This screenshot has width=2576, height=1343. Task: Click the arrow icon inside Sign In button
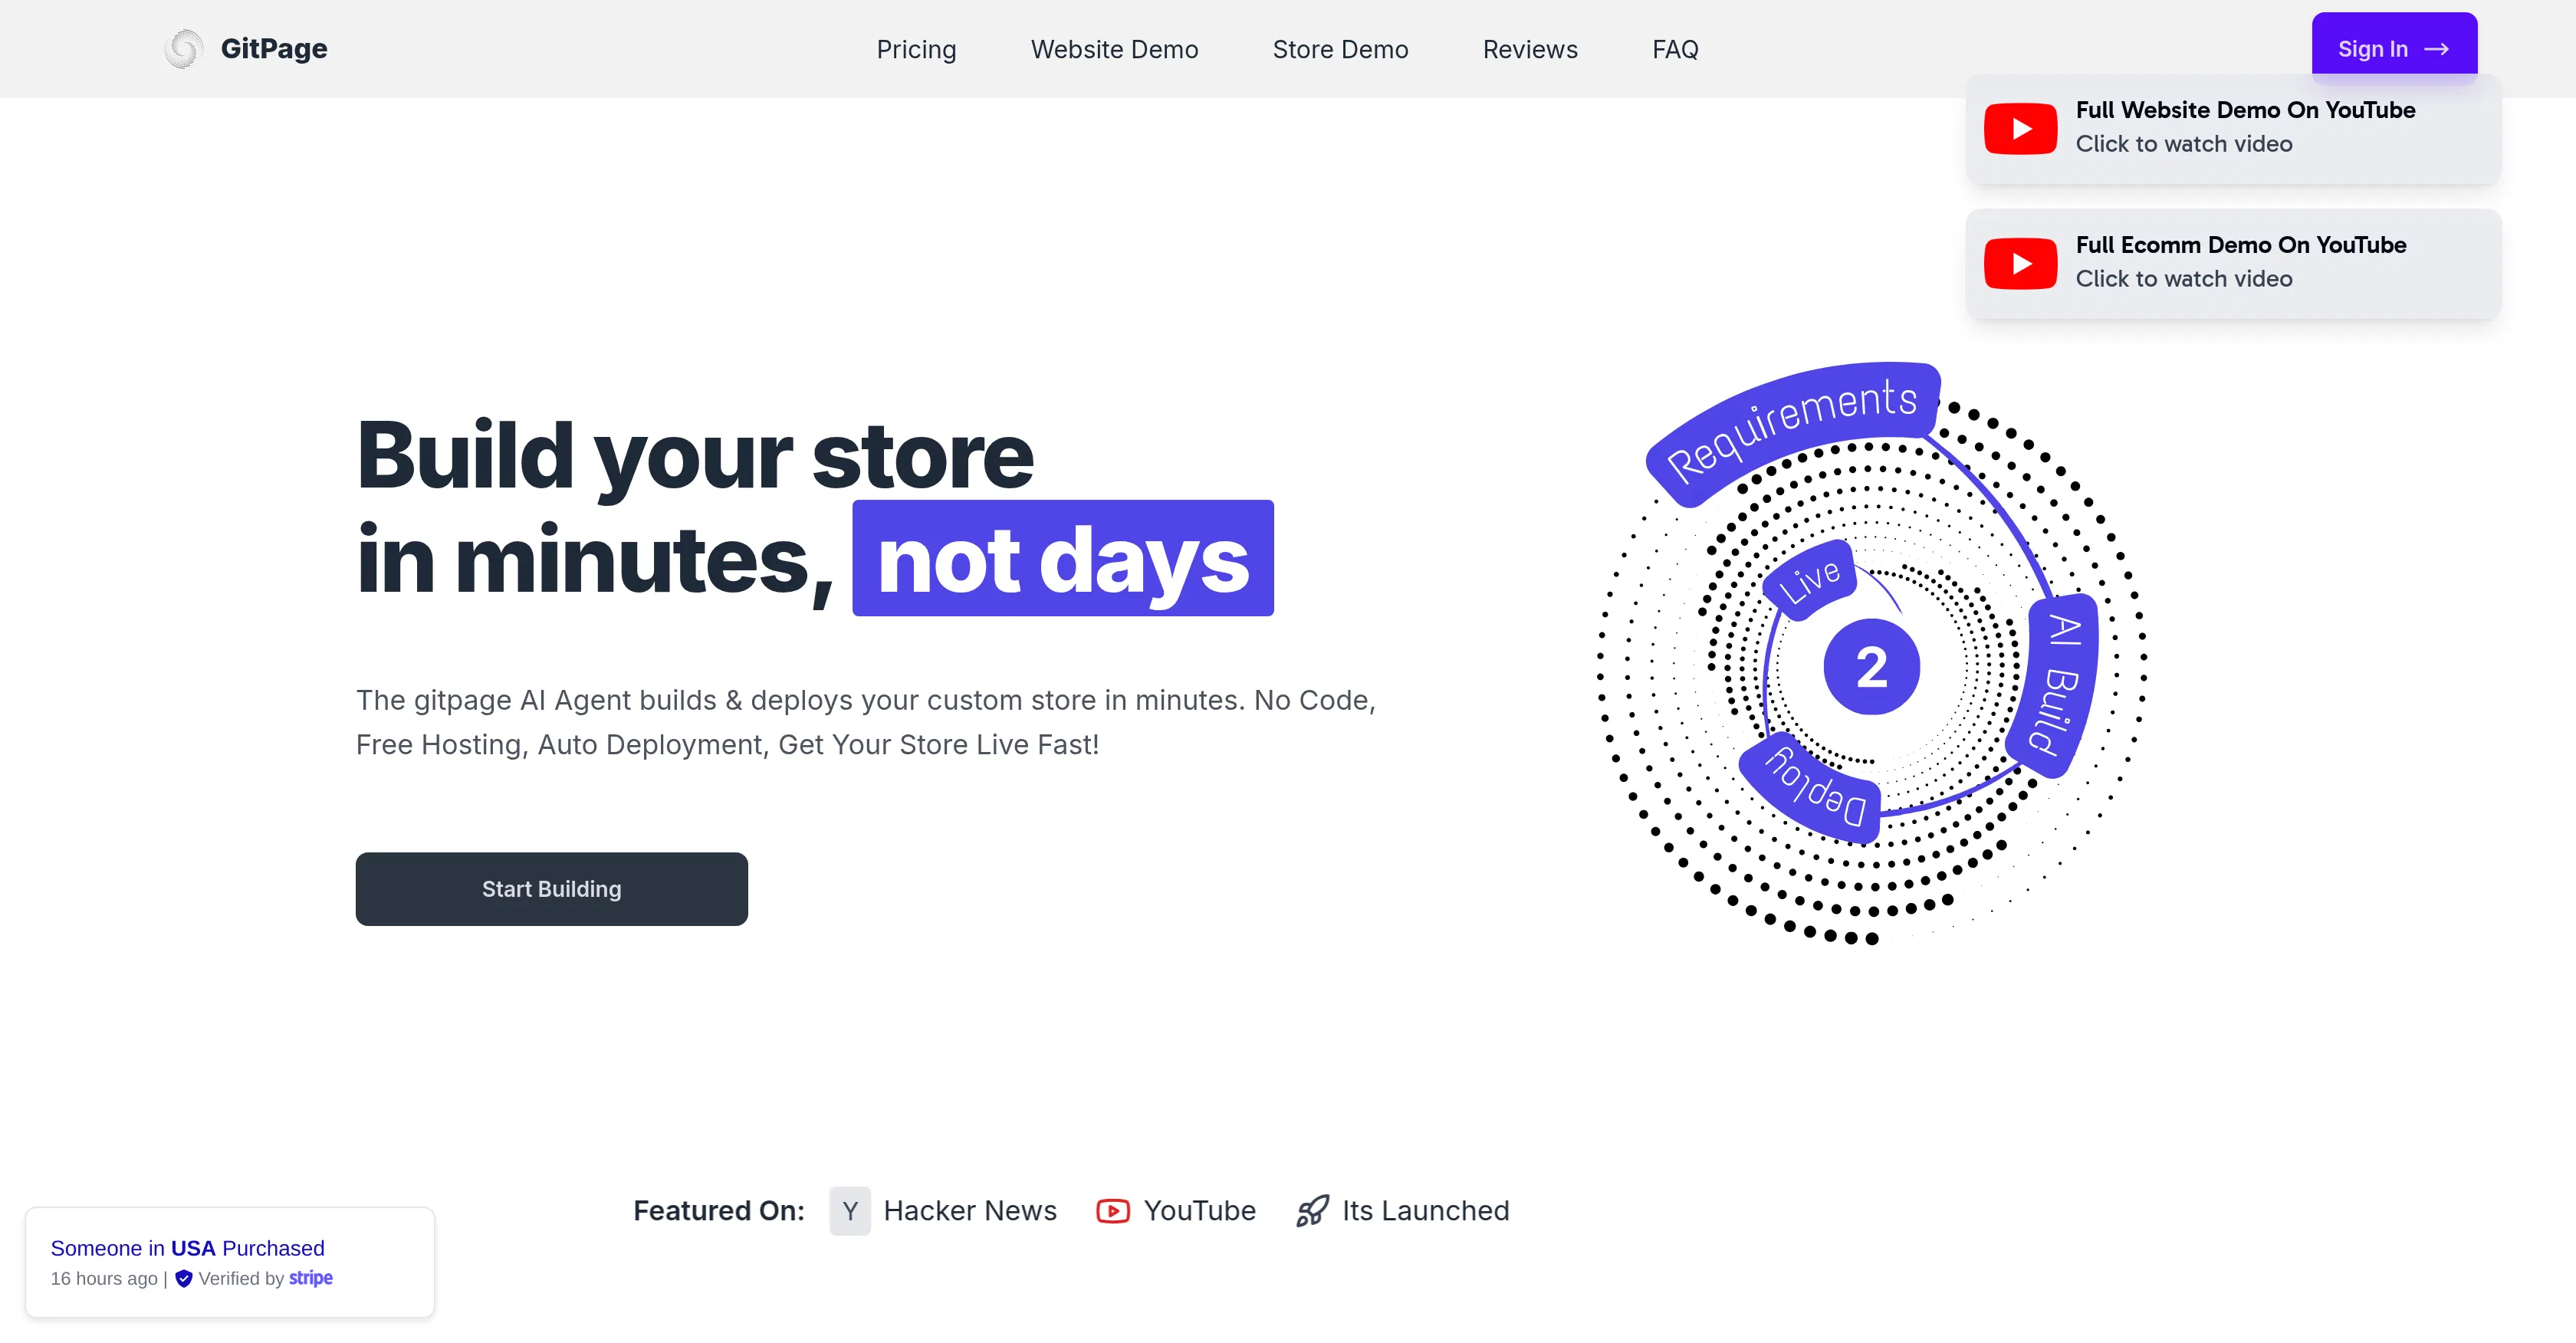pos(2437,47)
